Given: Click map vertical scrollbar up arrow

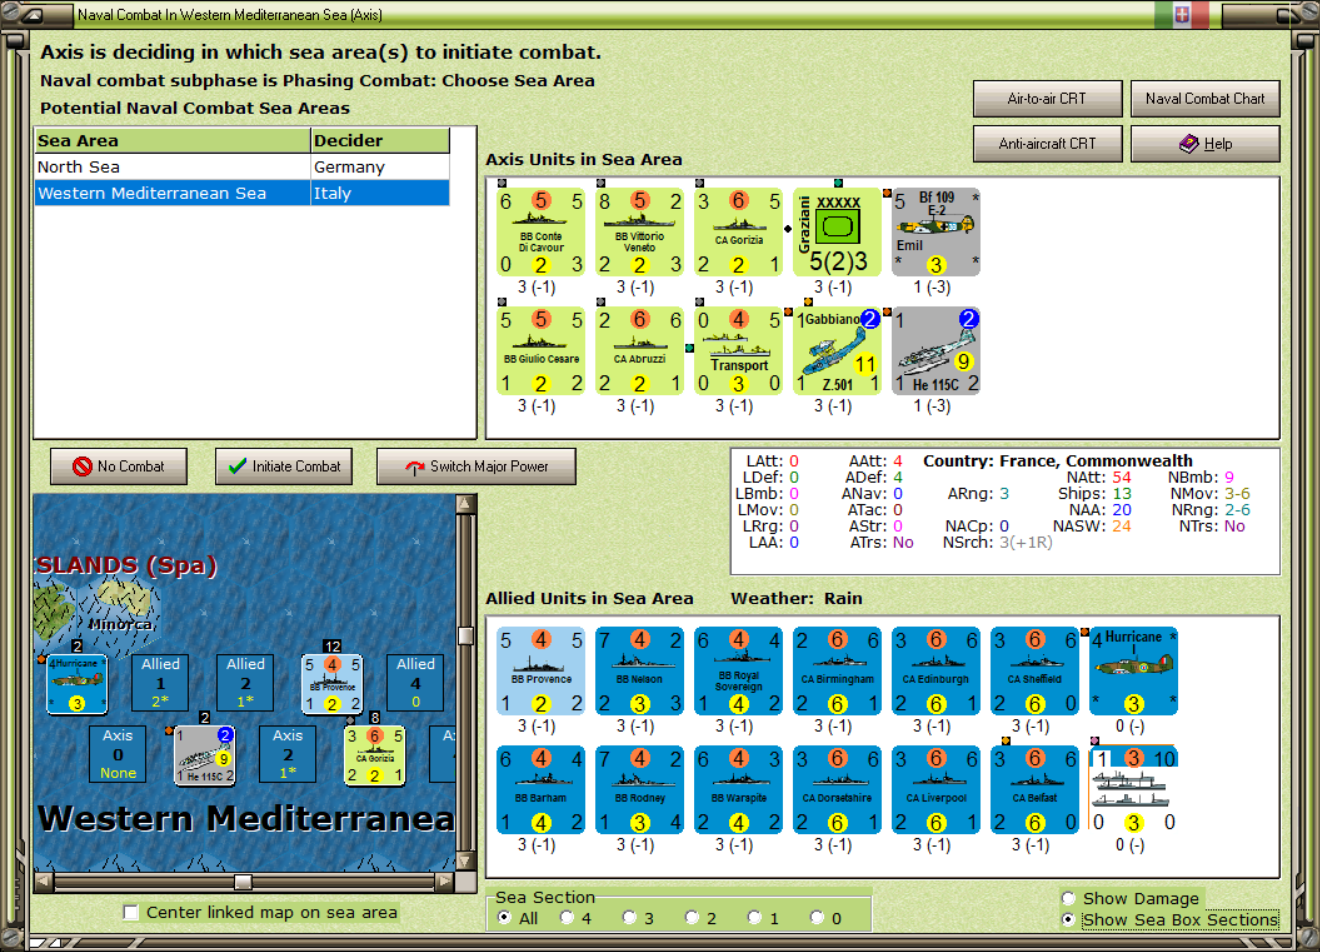Looking at the screenshot, I should [465, 503].
